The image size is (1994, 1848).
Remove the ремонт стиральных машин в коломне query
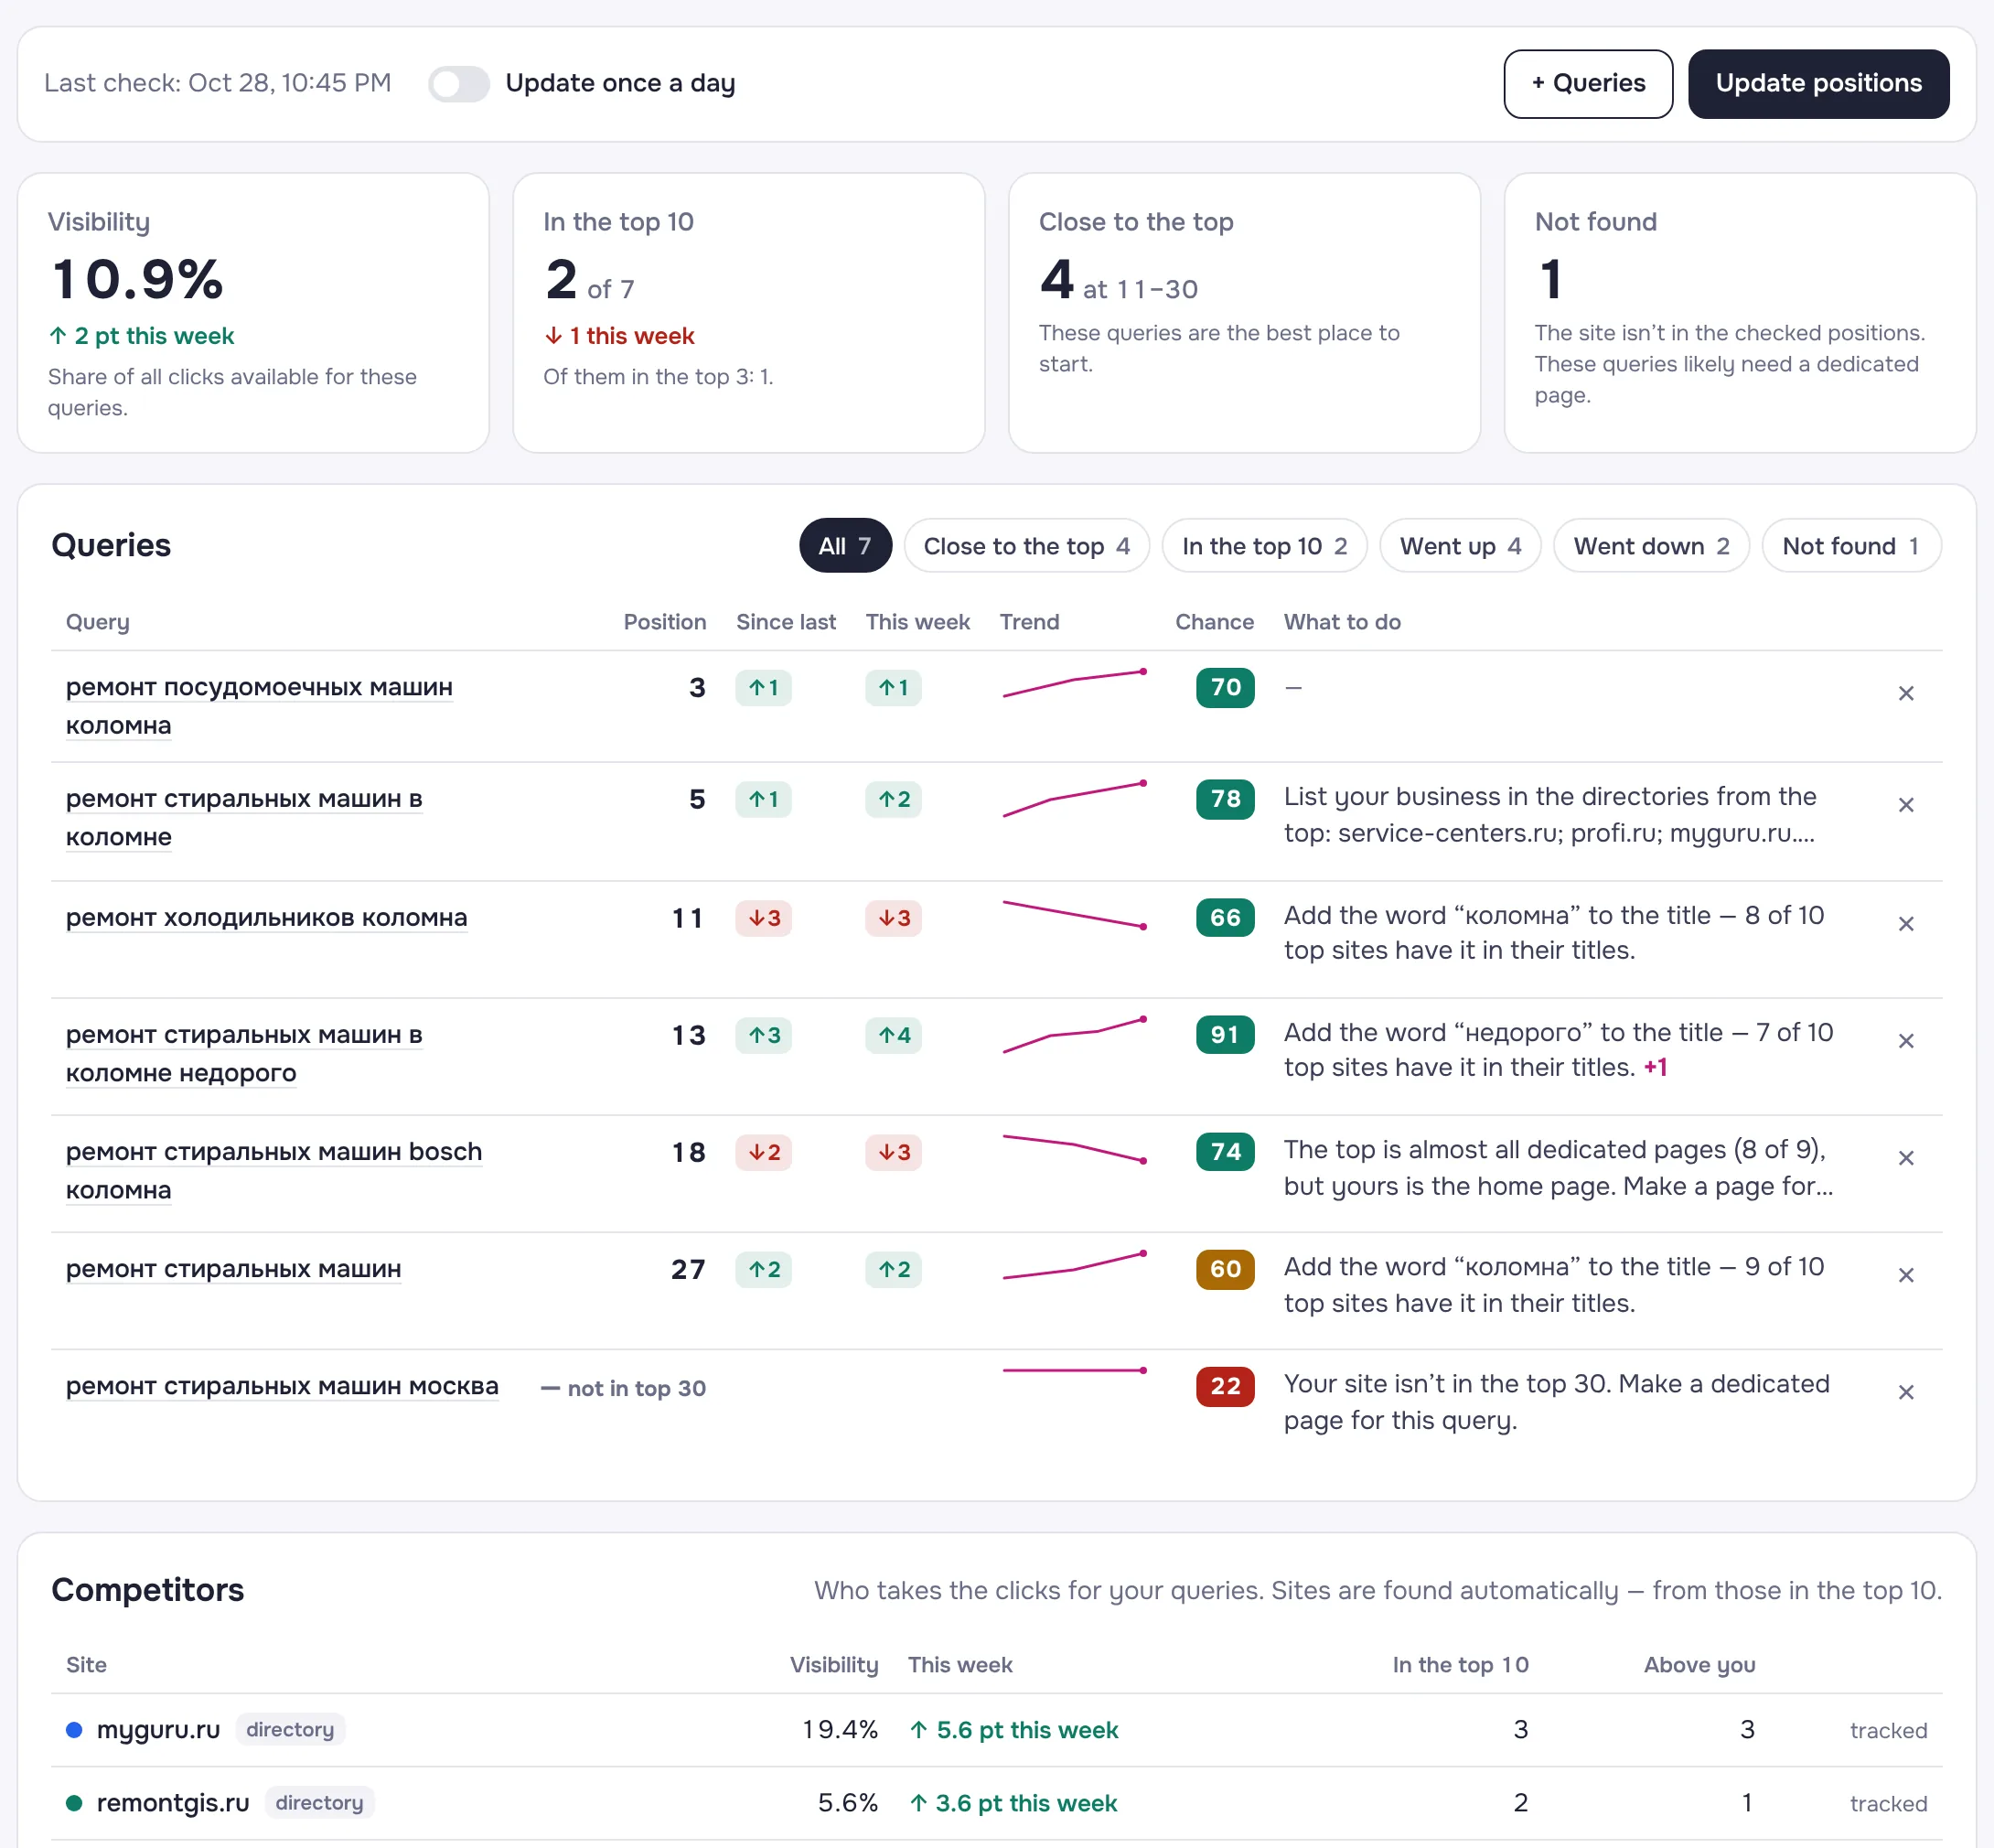tap(1906, 805)
